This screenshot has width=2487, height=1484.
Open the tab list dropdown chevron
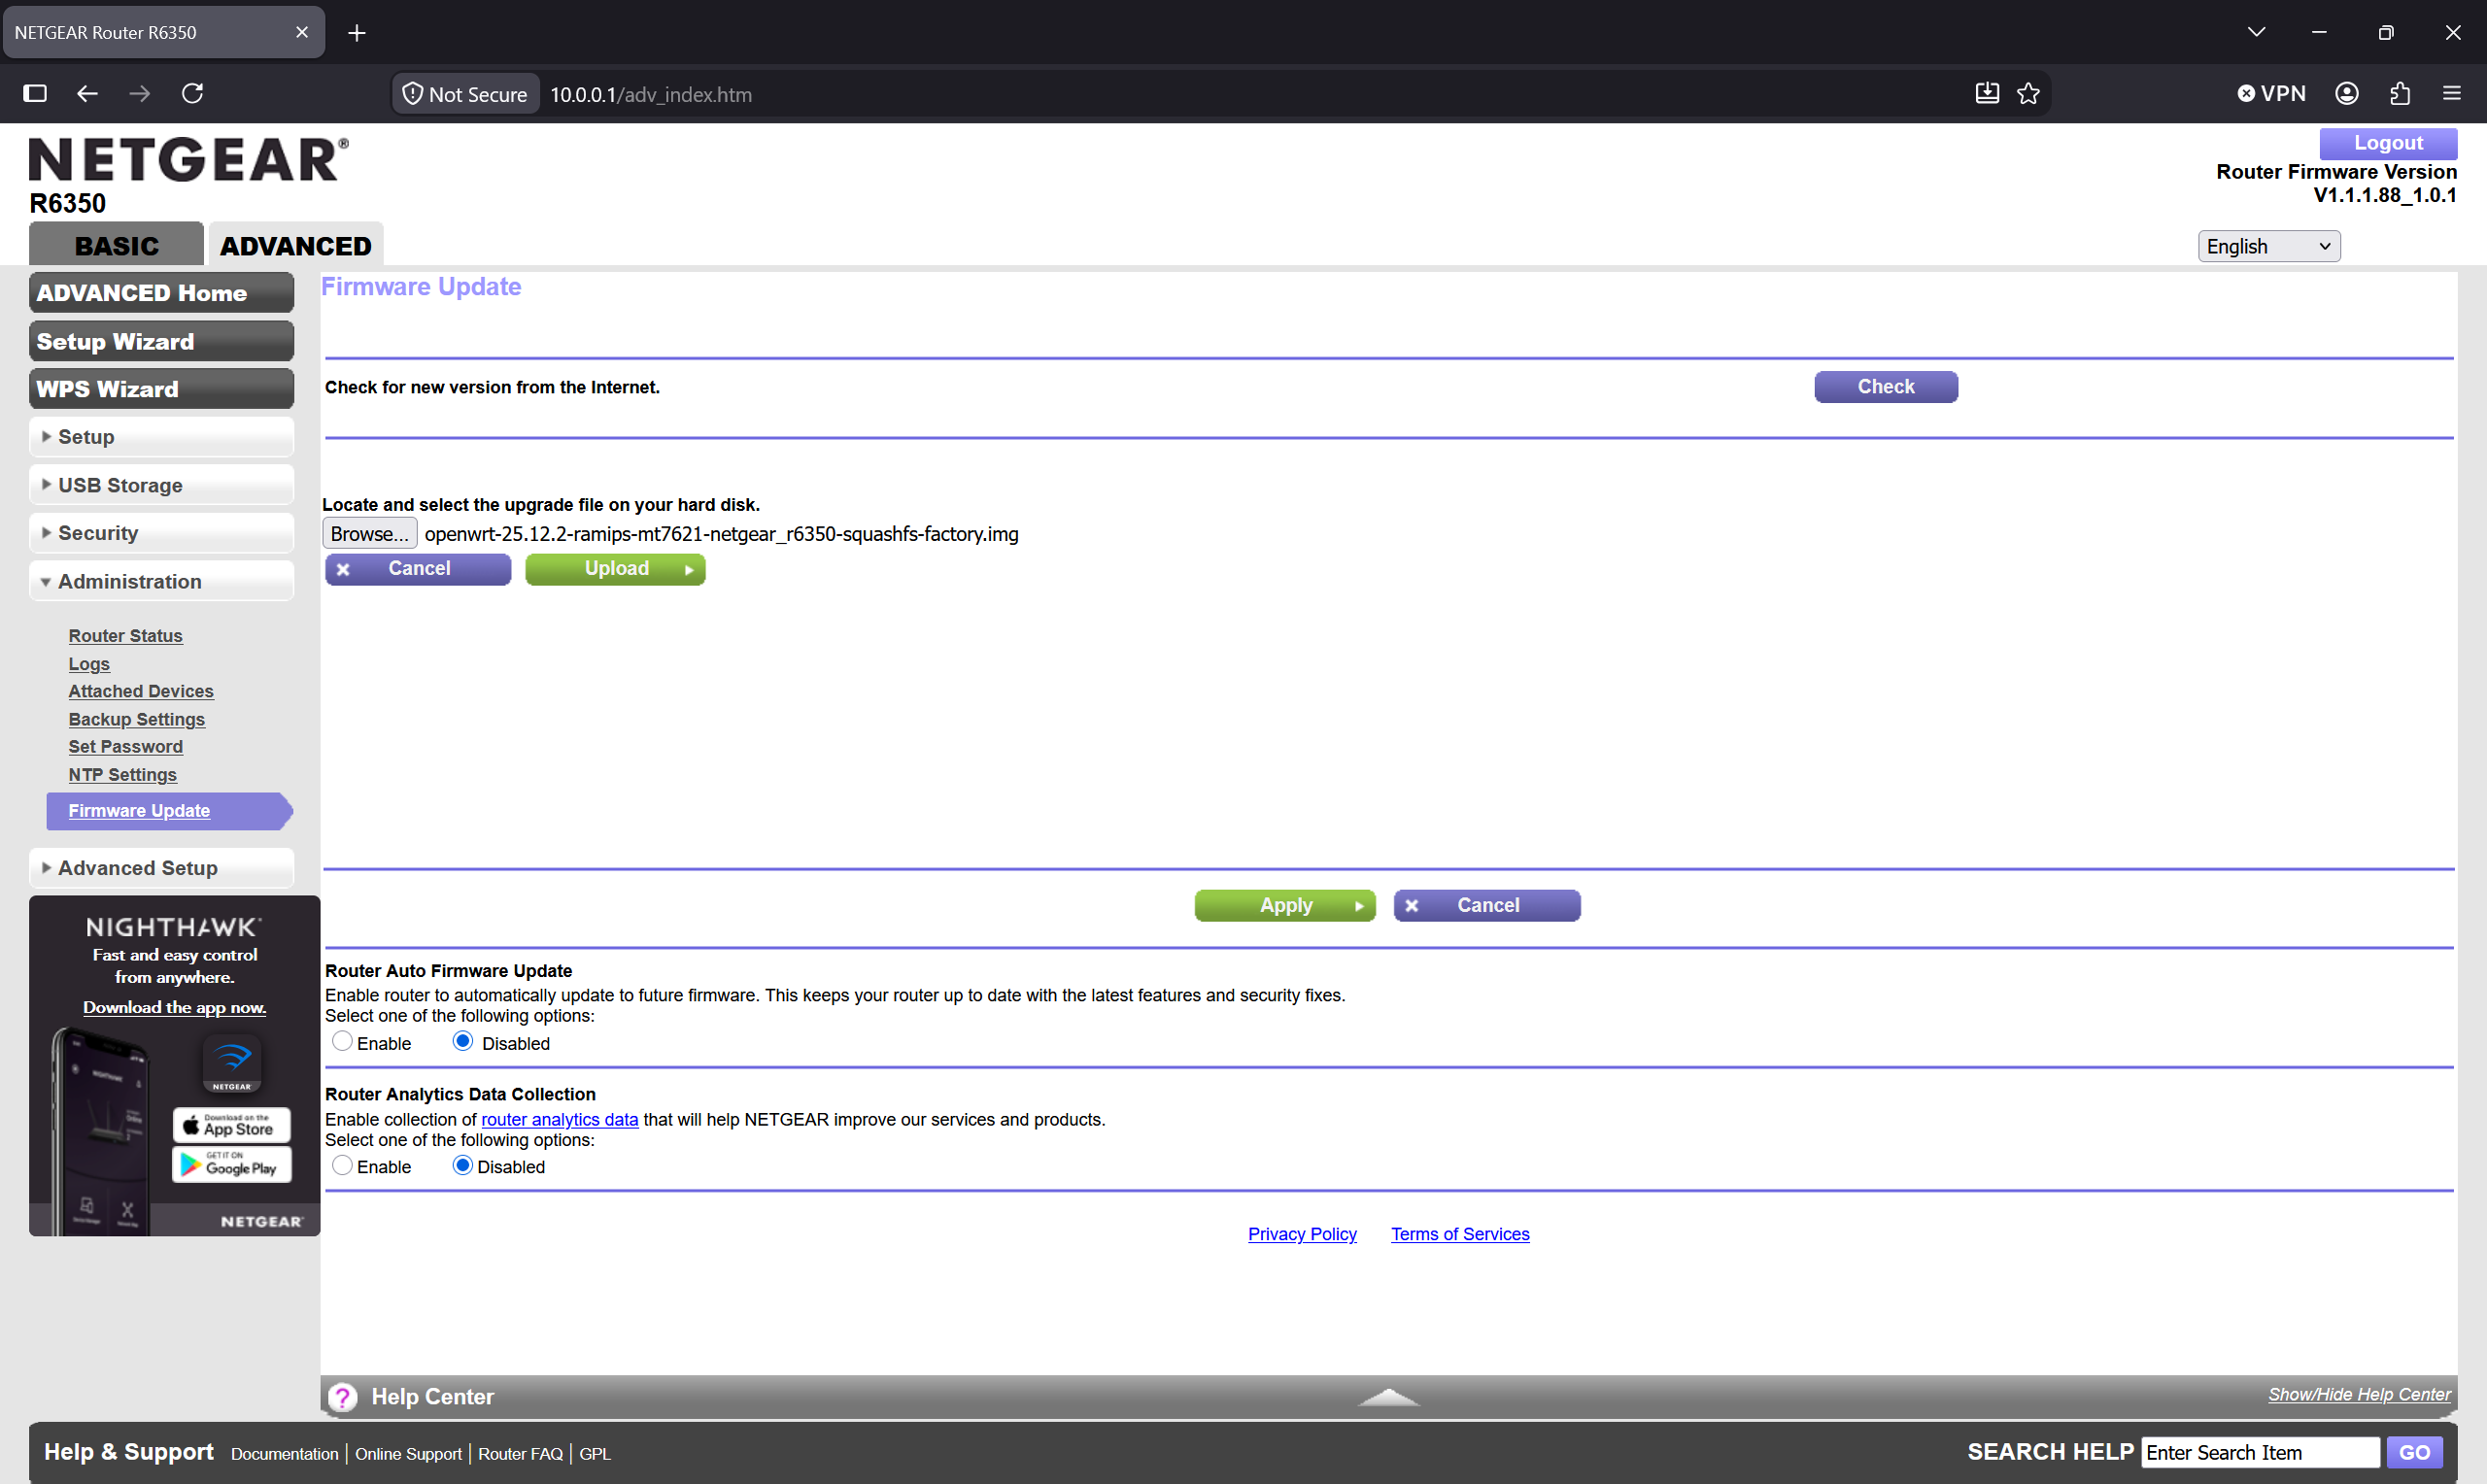pos(2257,32)
